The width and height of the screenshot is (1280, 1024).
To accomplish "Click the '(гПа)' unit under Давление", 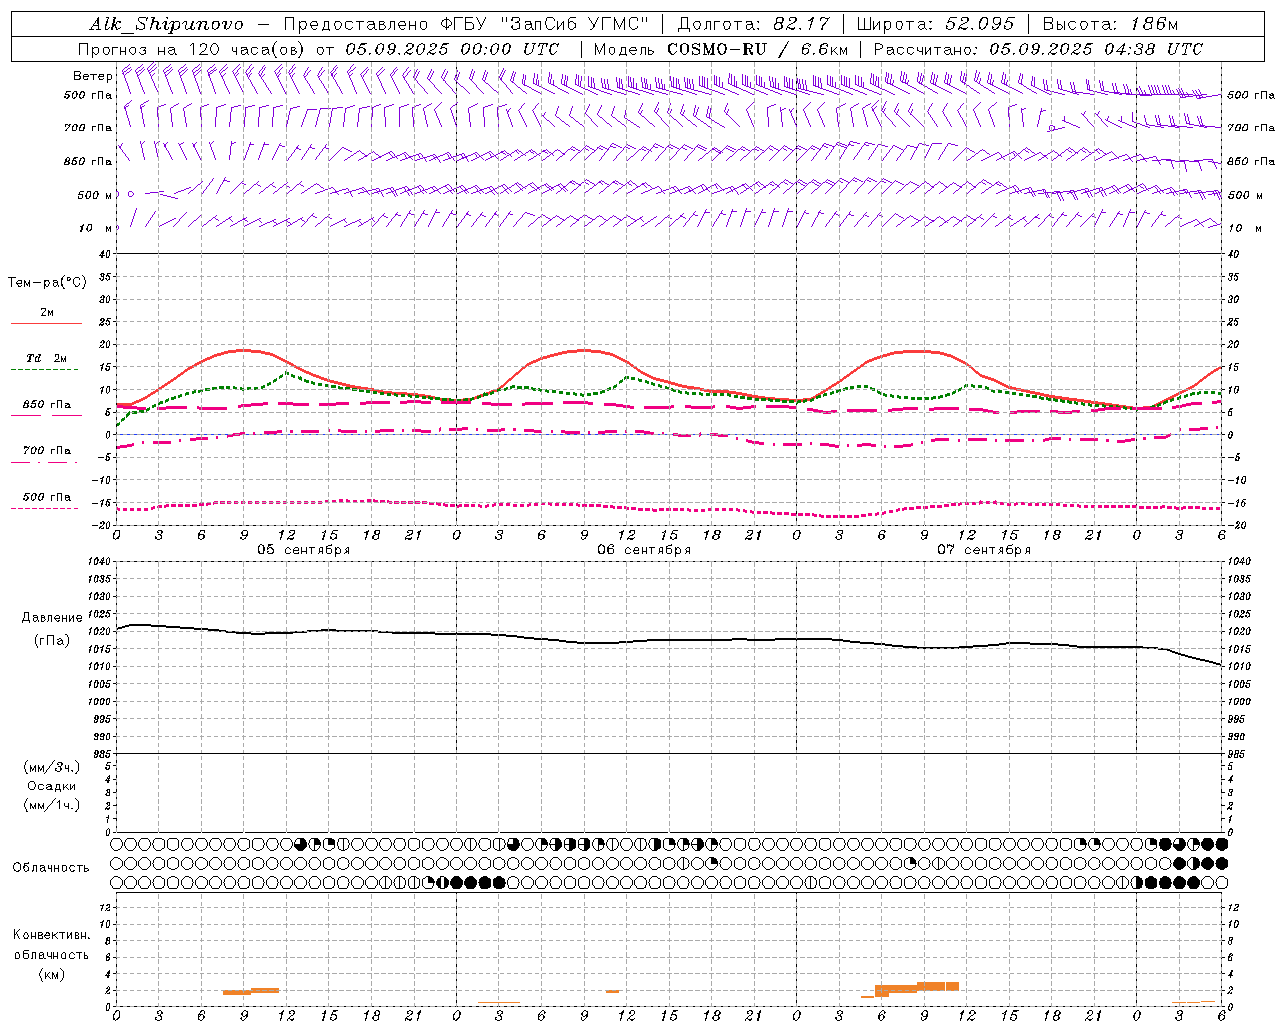I will tap(52, 641).
